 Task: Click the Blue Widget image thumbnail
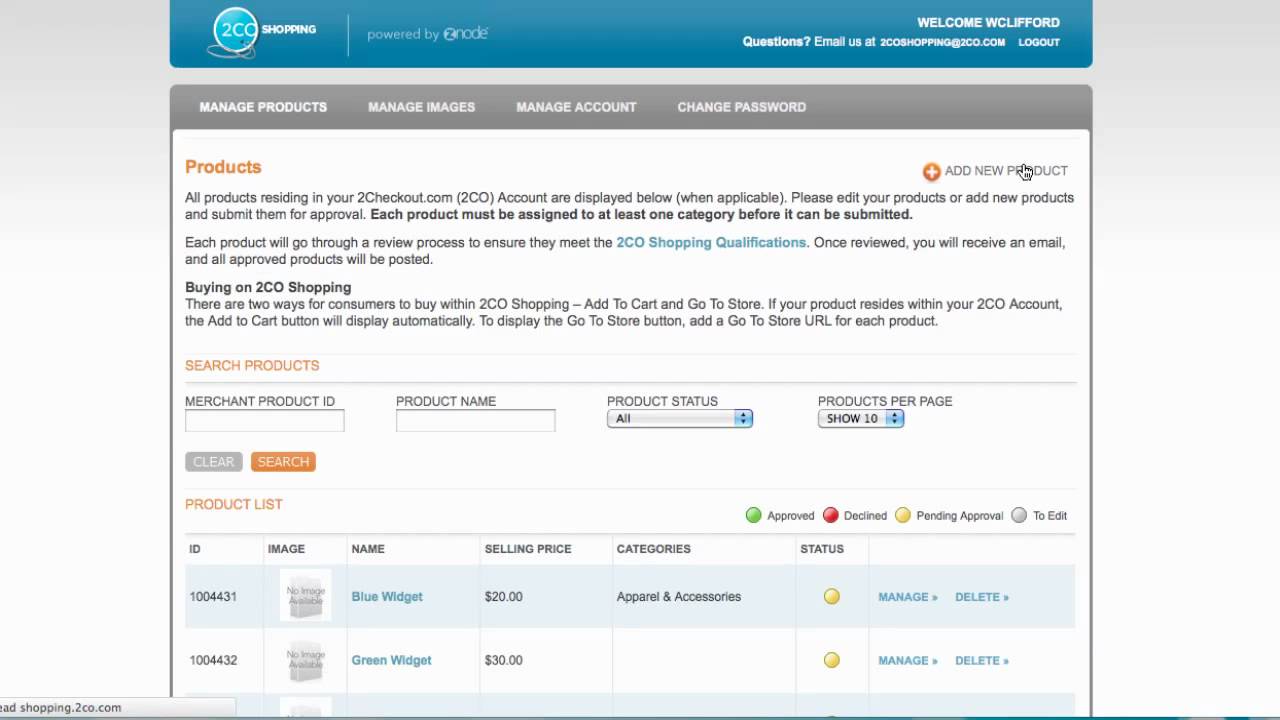pyautogui.click(x=305, y=596)
